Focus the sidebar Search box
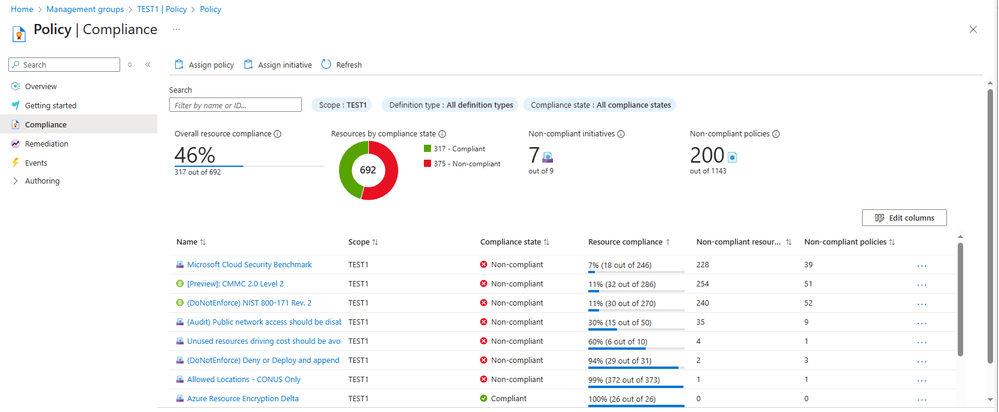Viewport: 999px width, 412px height. click(64, 65)
